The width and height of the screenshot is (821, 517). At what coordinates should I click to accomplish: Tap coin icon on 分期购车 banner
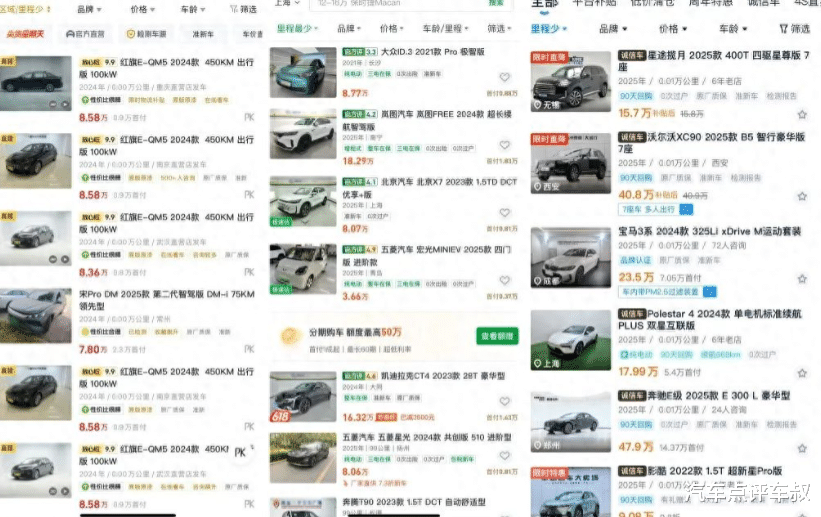(x=290, y=336)
